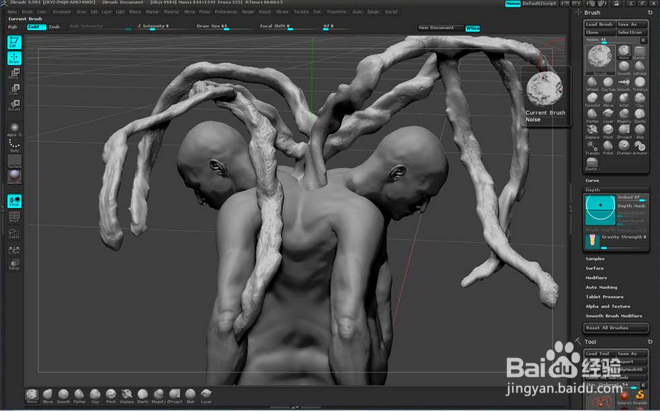Screen dimensions: 660x411
Task: Pick Layer brush in bottom shelf
Action: click(206, 396)
